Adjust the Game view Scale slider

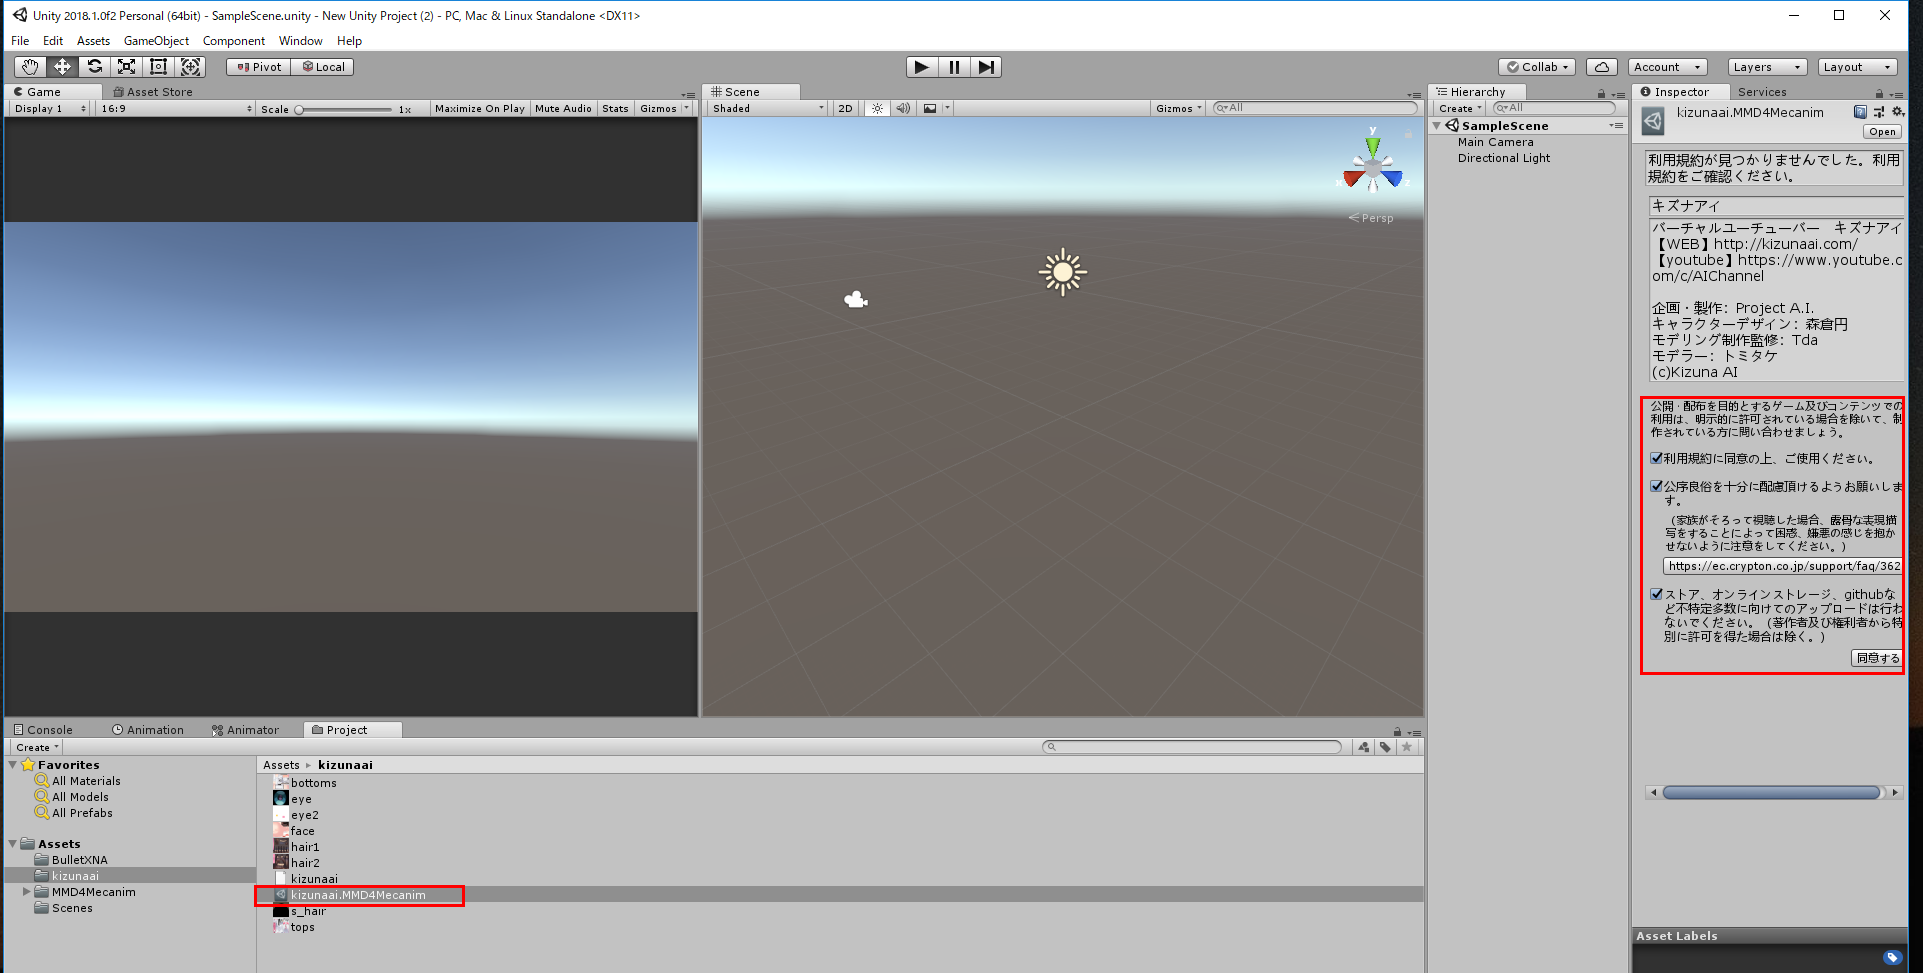tap(345, 109)
